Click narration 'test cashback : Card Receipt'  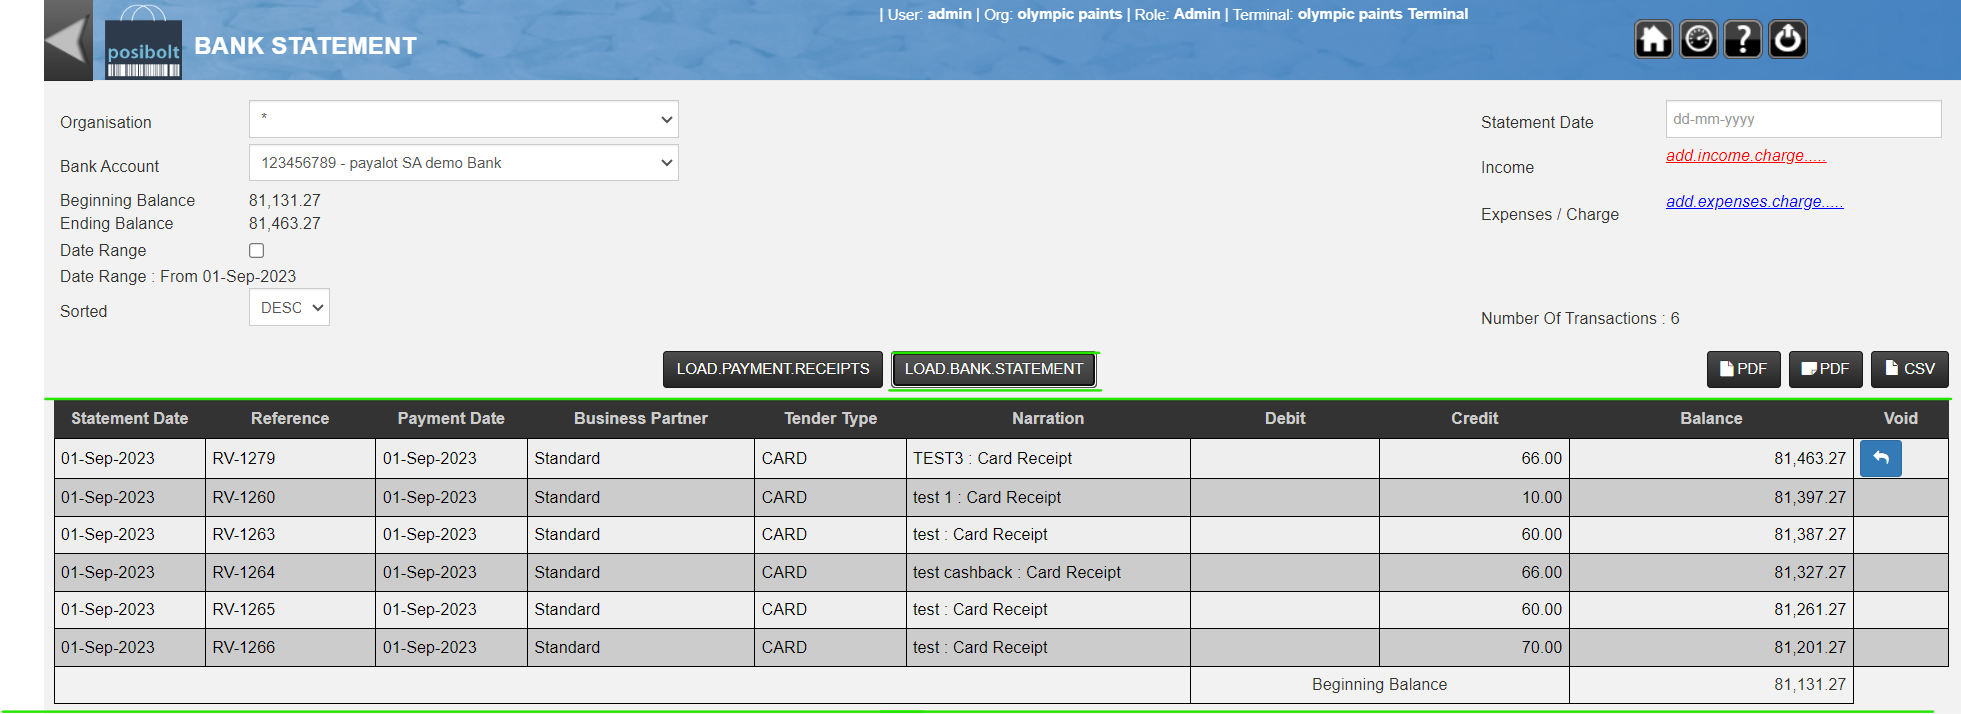[x=1017, y=573]
